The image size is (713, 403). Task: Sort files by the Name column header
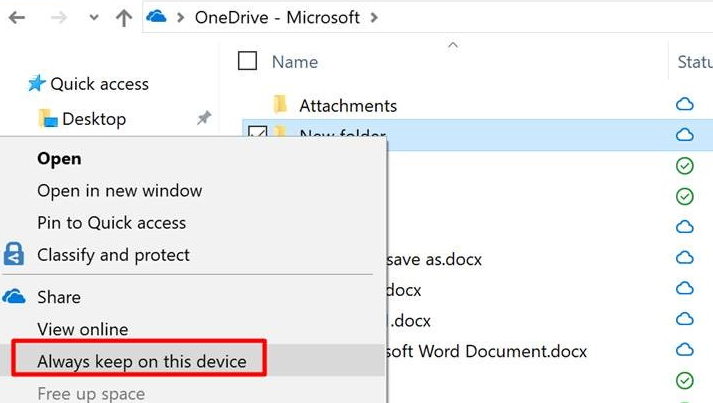pyautogui.click(x=295, y=62)
